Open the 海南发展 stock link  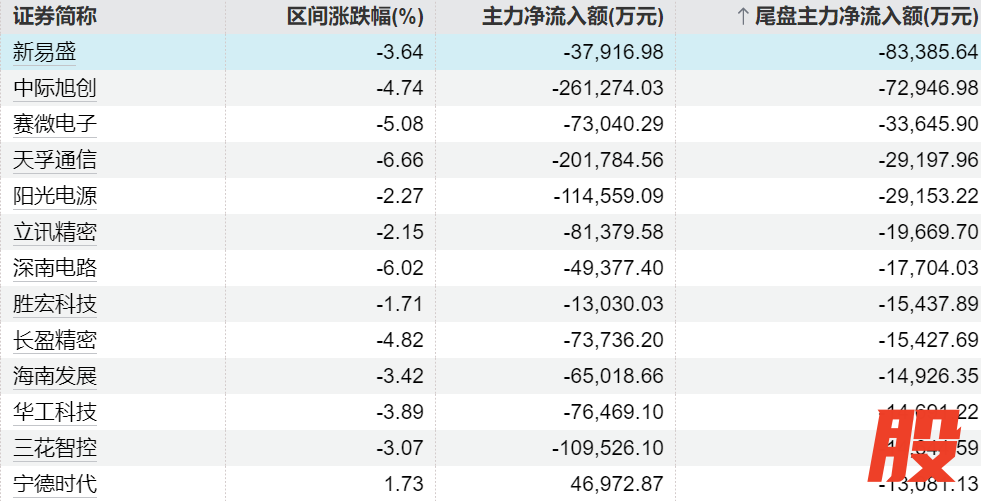(55, 376)
